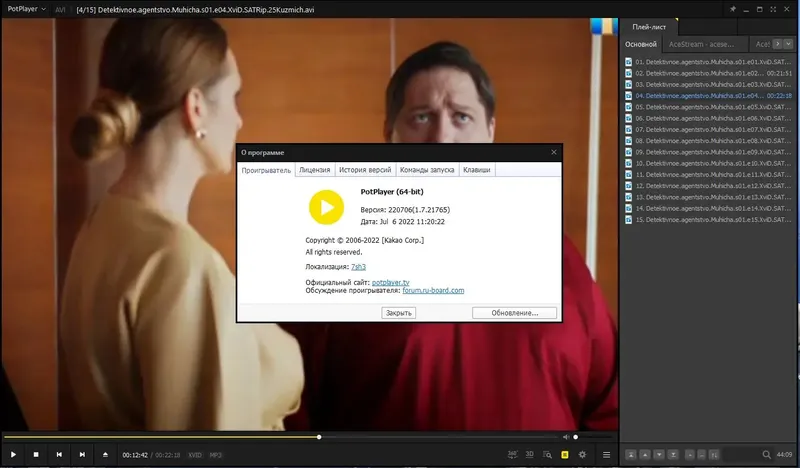The height and width of the screenshot is (468, 800).
Task: Select playlist item 08 e08
Action: [709, 140]
